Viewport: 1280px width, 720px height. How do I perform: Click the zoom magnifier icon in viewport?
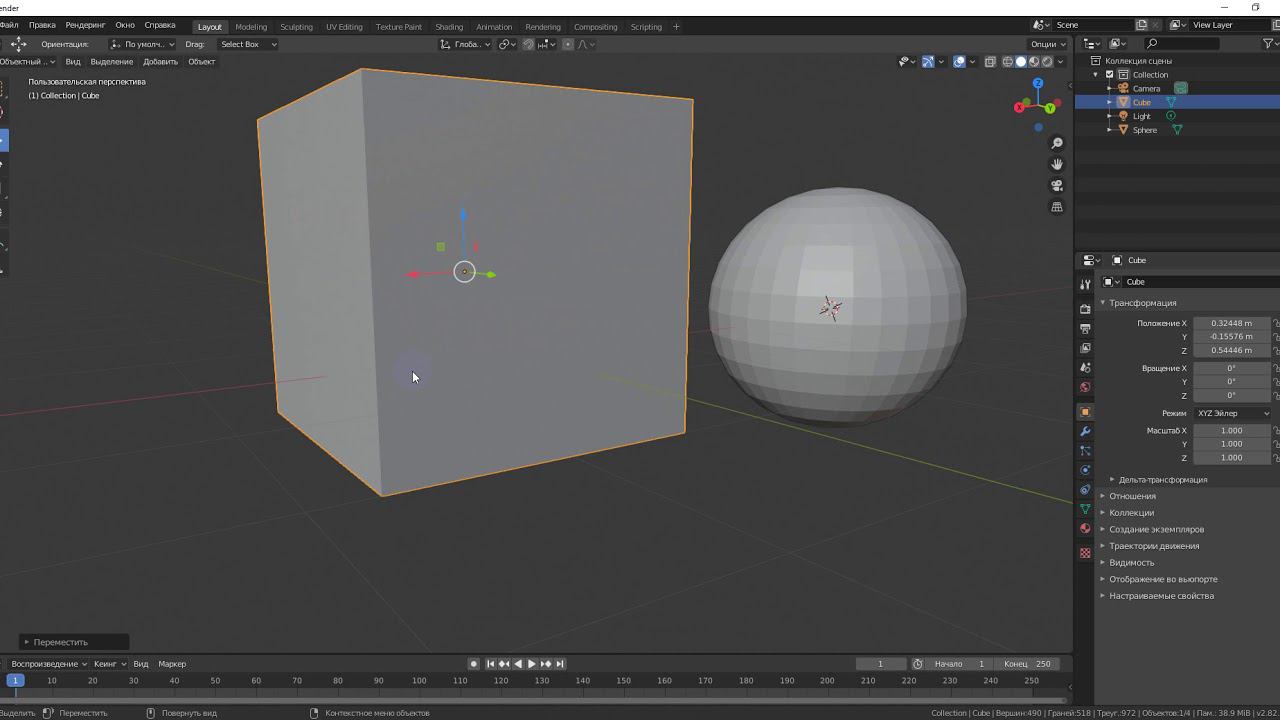click(x=1057, y=143)
